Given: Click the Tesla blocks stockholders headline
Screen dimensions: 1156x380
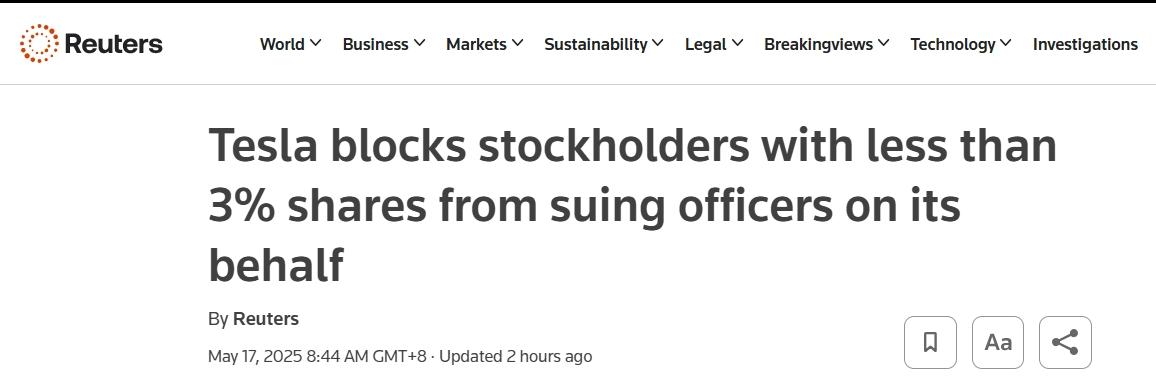Looking at the screenshot, I should tap(633, 204).
